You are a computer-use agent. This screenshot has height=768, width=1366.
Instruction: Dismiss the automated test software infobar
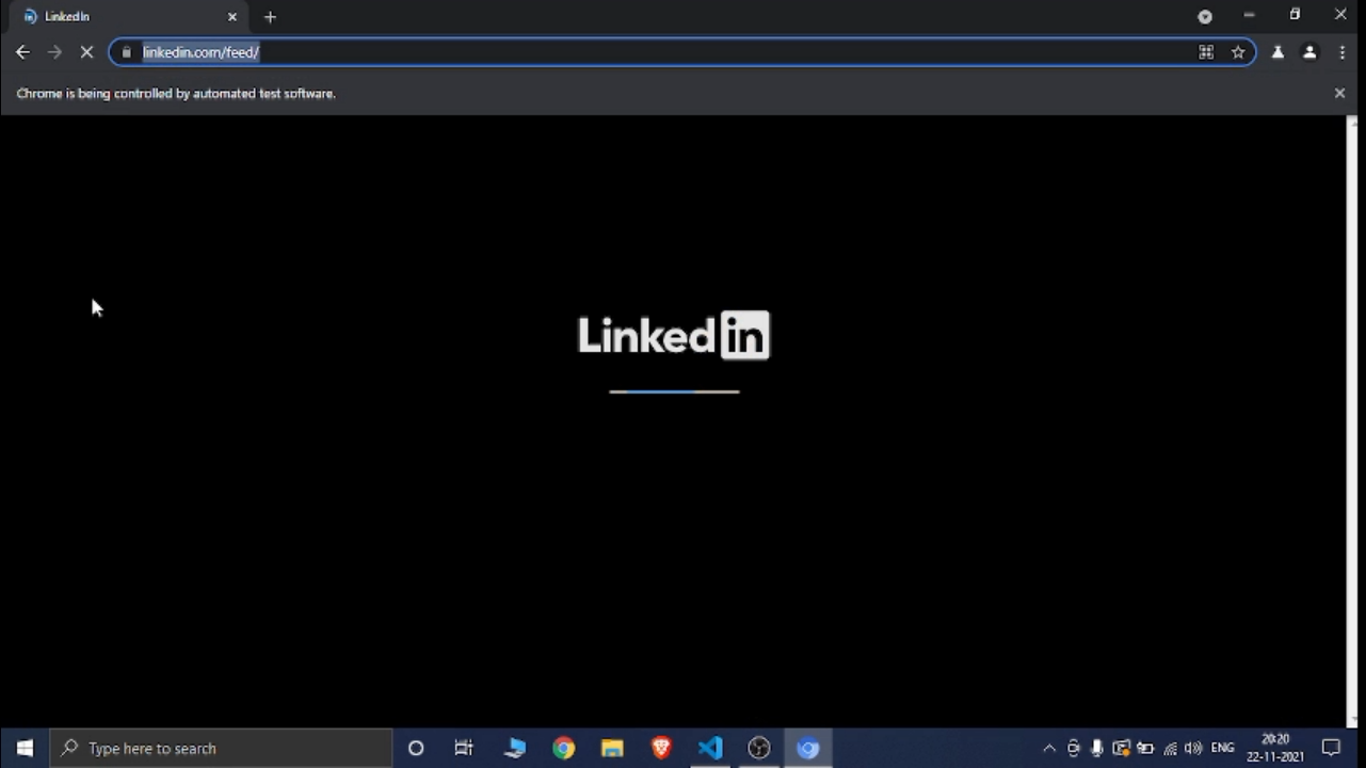click(x=1339, y=93)
